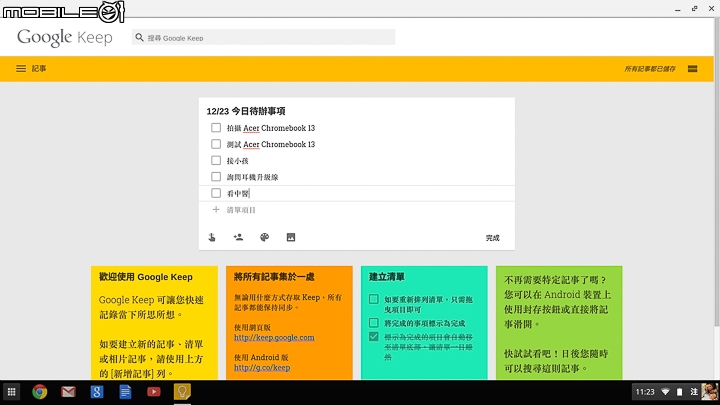Add a collaborator to the note

pyautogui.click(x=238, y=237)
